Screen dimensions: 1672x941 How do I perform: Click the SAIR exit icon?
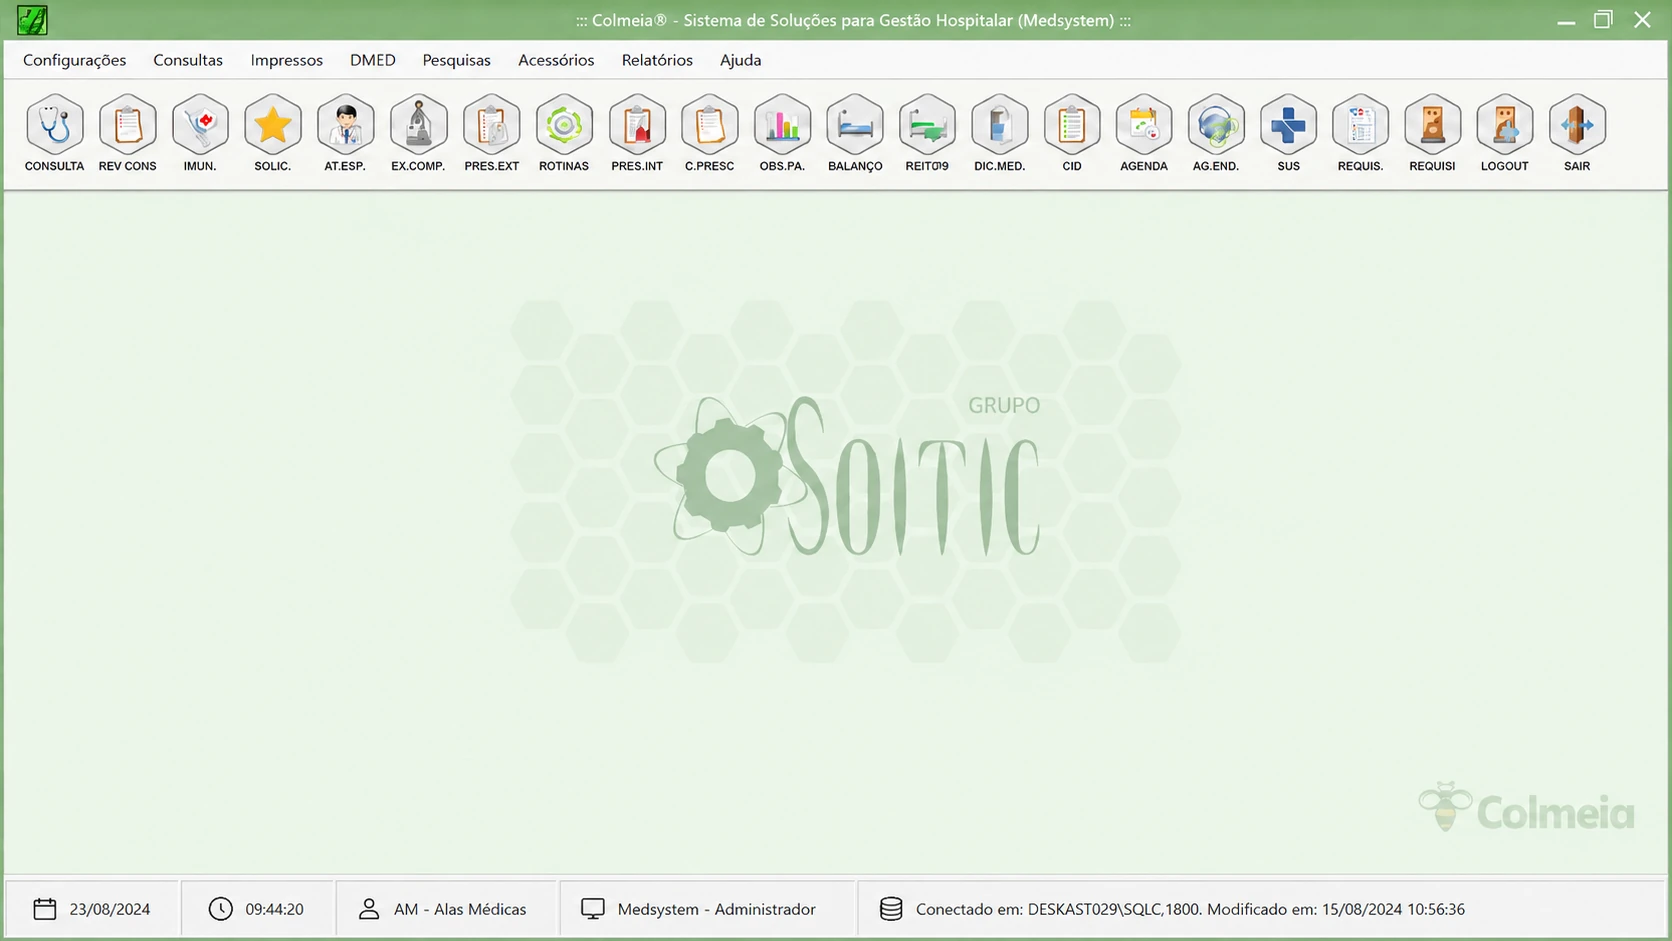coord(1577,125)
